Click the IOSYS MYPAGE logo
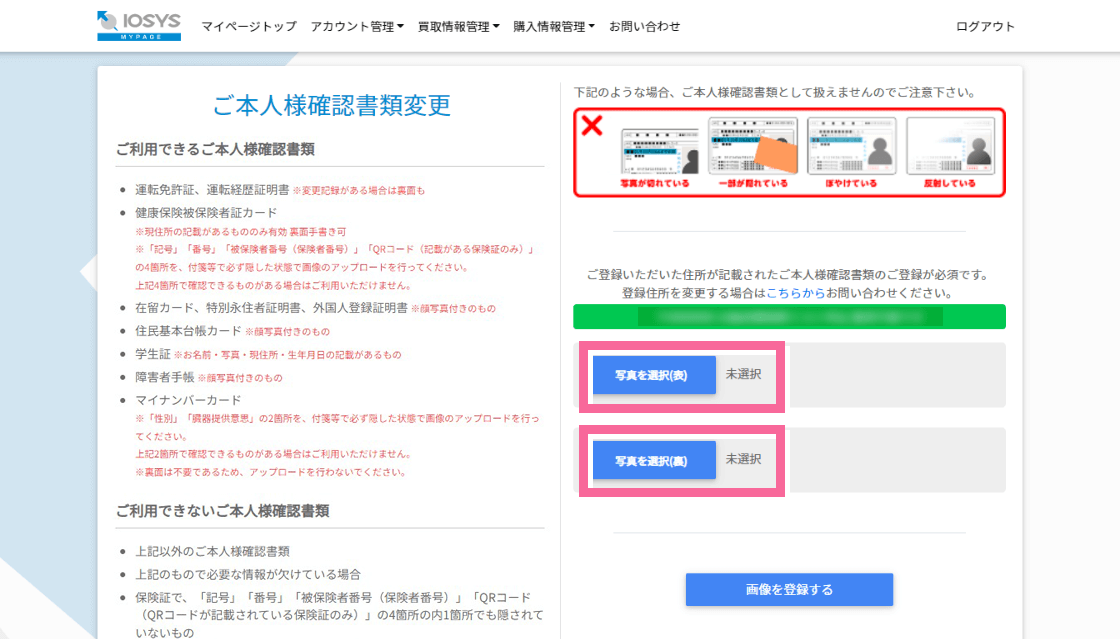This screenshot has width=1120, height=639. [x=139, y=26]
